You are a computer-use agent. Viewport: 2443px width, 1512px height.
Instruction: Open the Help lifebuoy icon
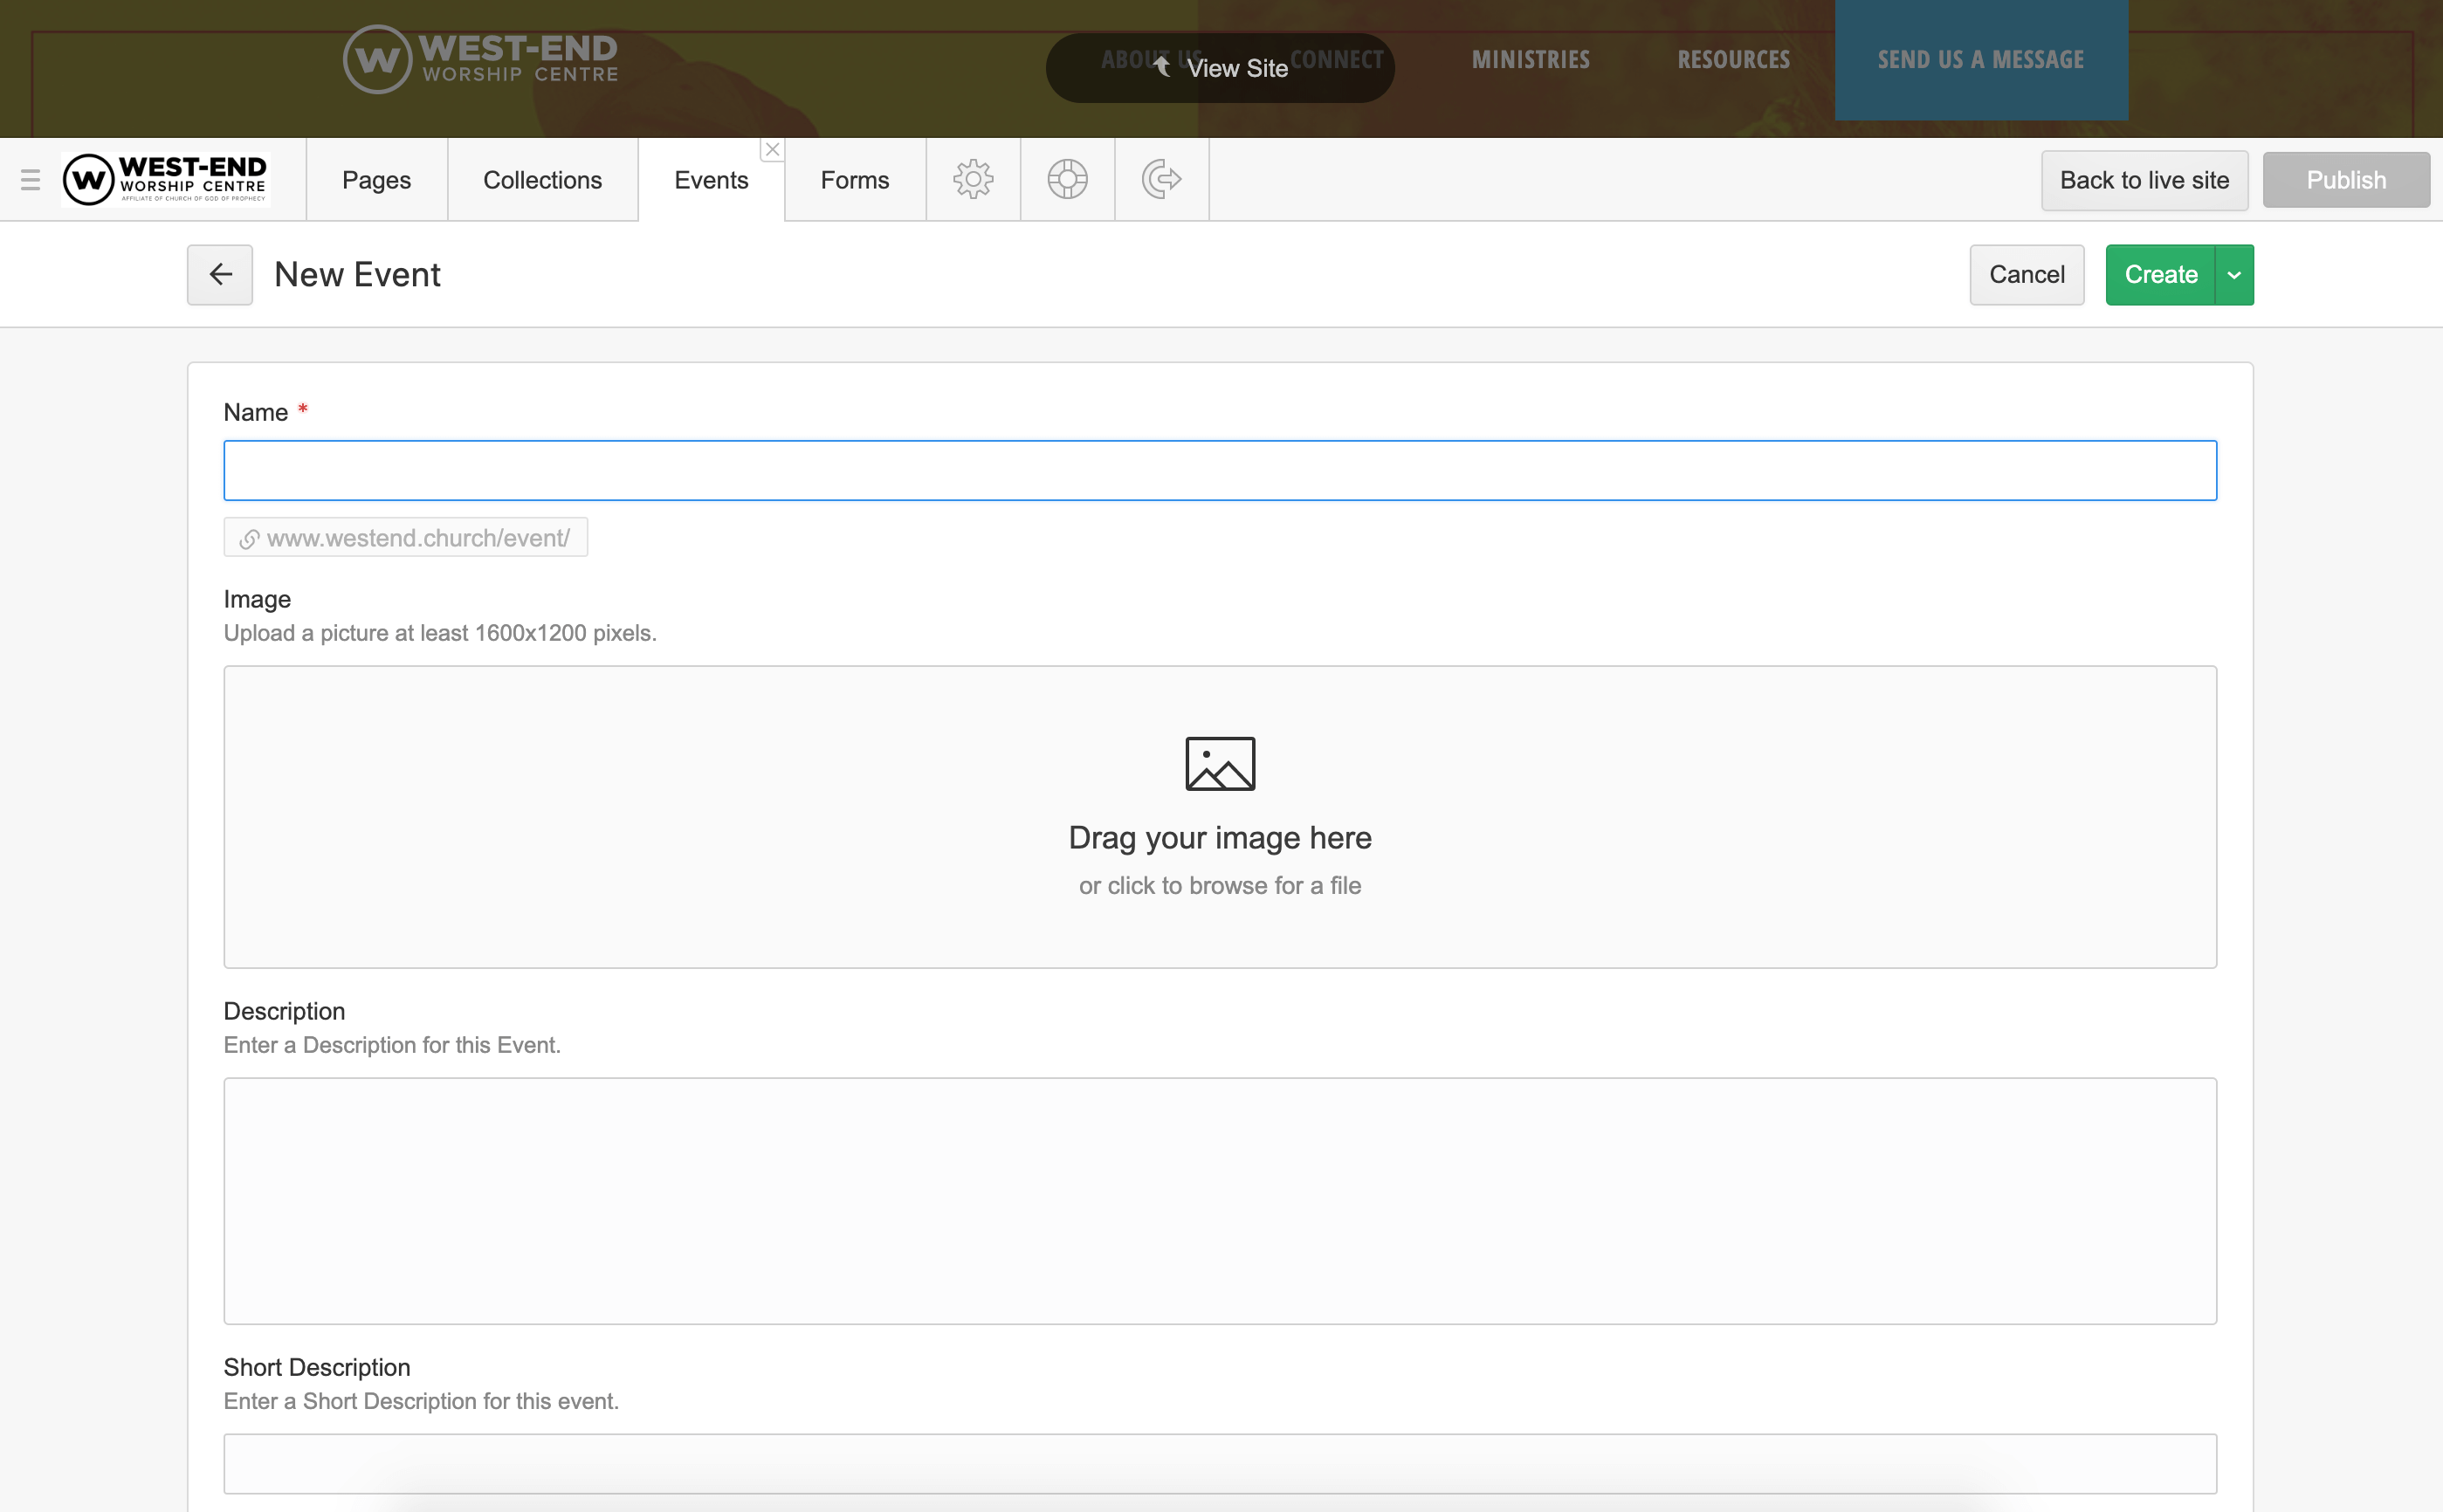tap(1067, 180)
